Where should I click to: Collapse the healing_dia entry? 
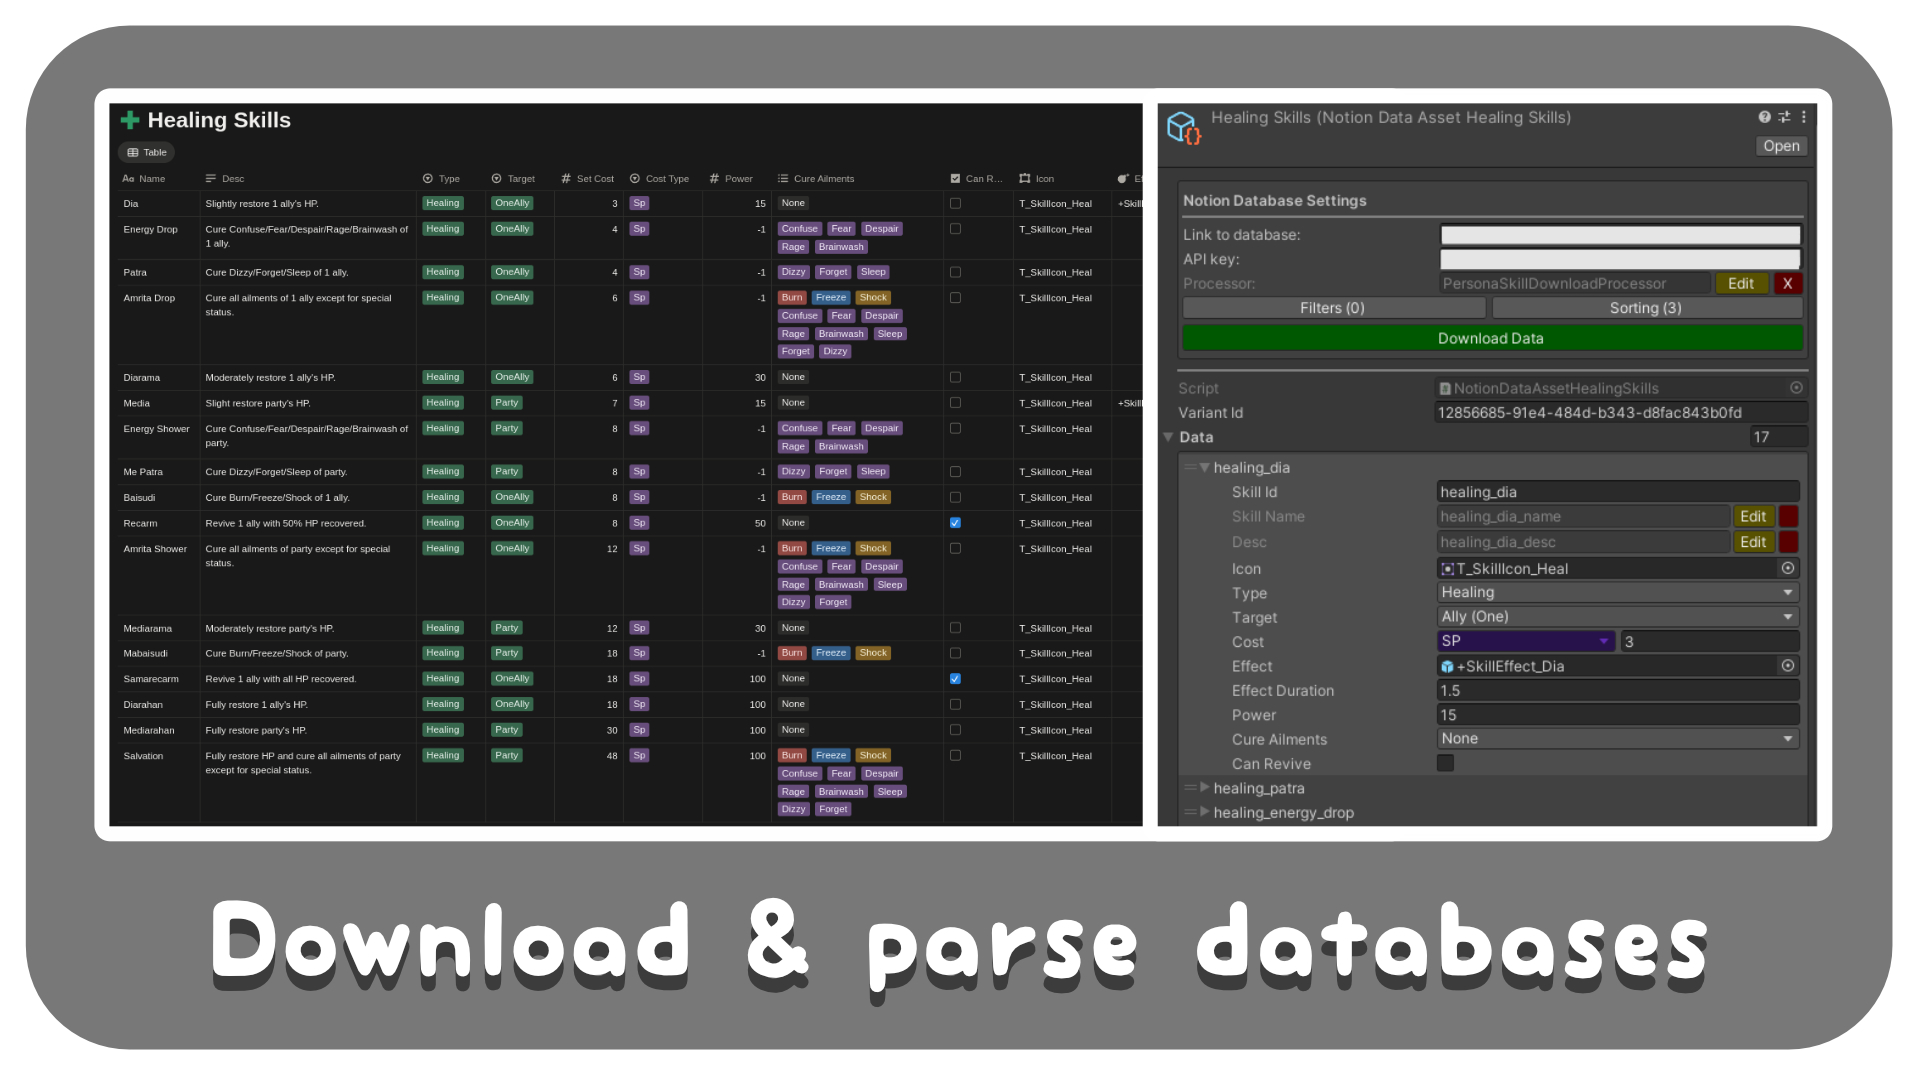click(x=1205, y=468)
